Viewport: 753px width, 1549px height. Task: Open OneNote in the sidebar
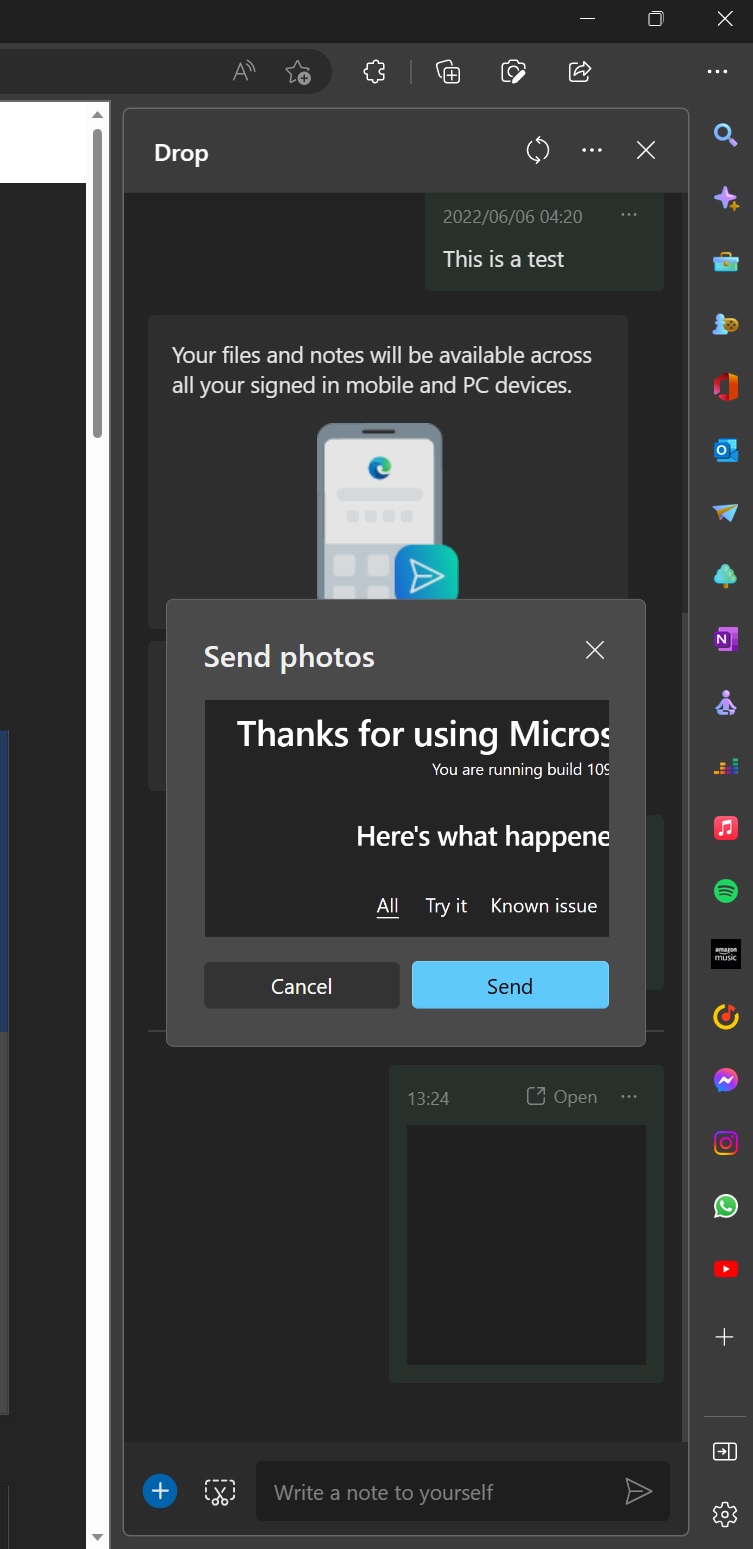(726, 639)
